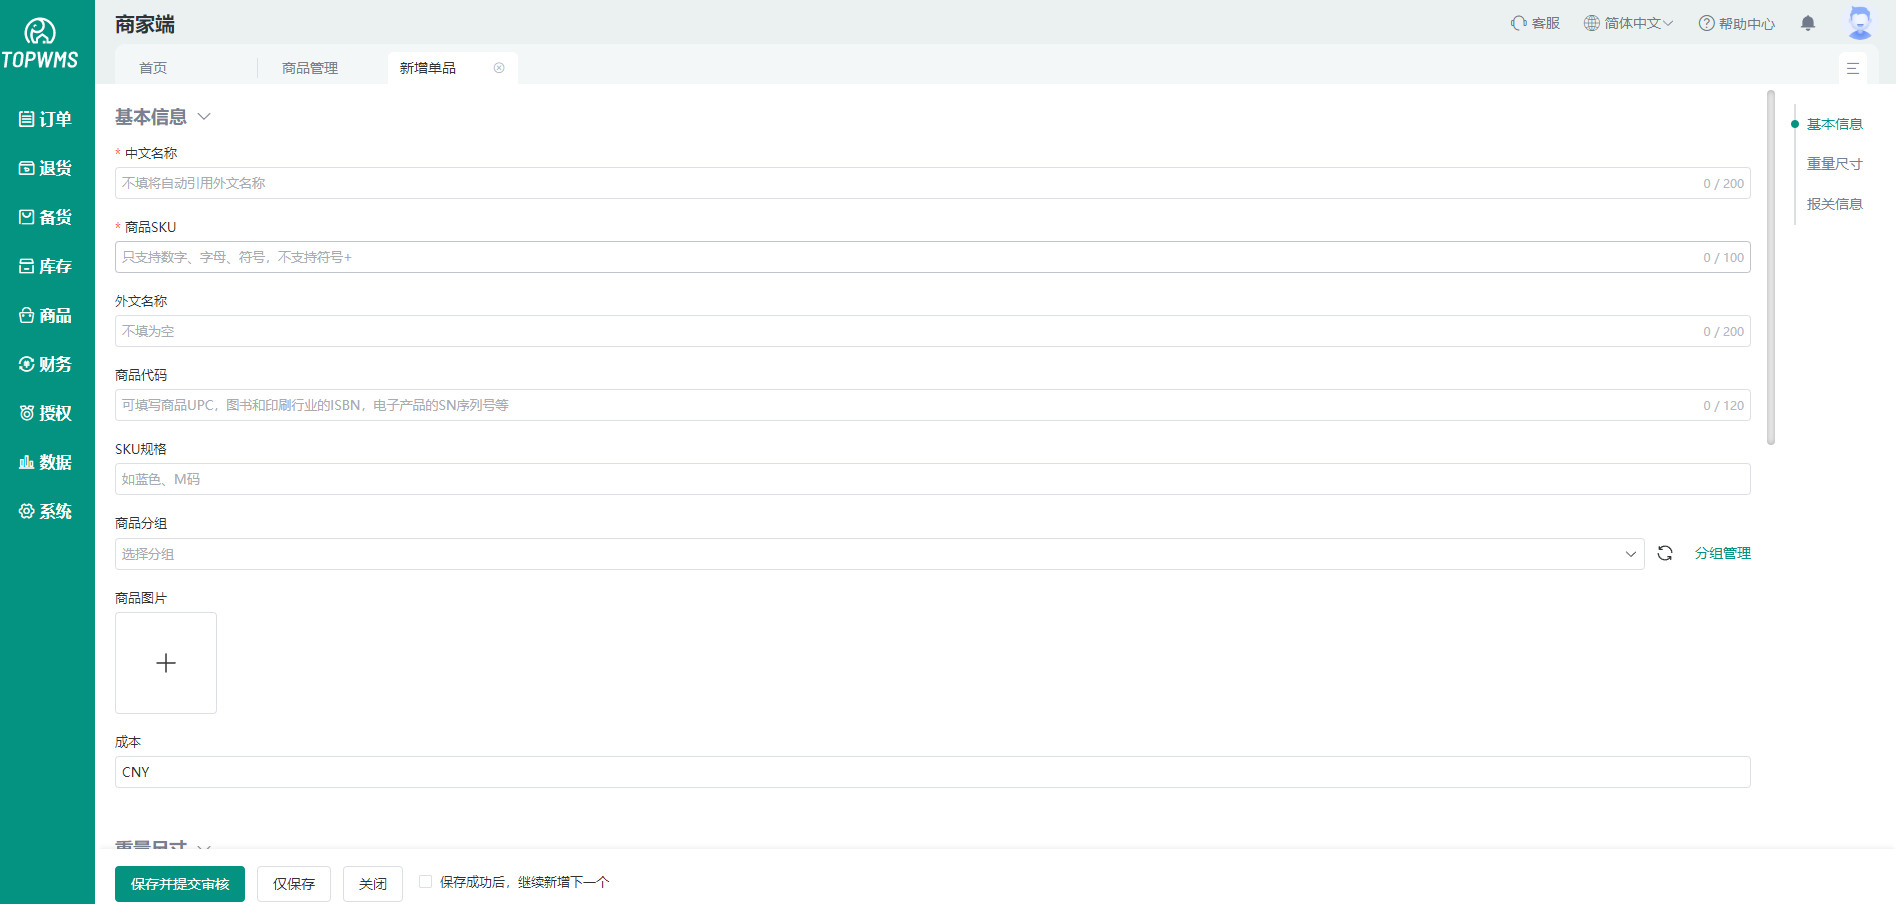Image resolution: width=1896 pixels, height=904 pixels.
Task: Open the 财务 finance sidebar menu
Action: pos(46,364)
